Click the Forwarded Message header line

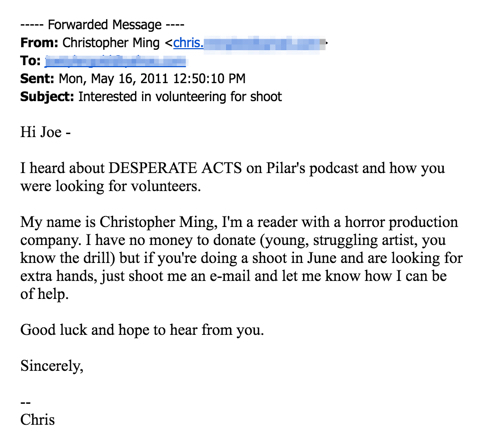click(x=102, y=25)
